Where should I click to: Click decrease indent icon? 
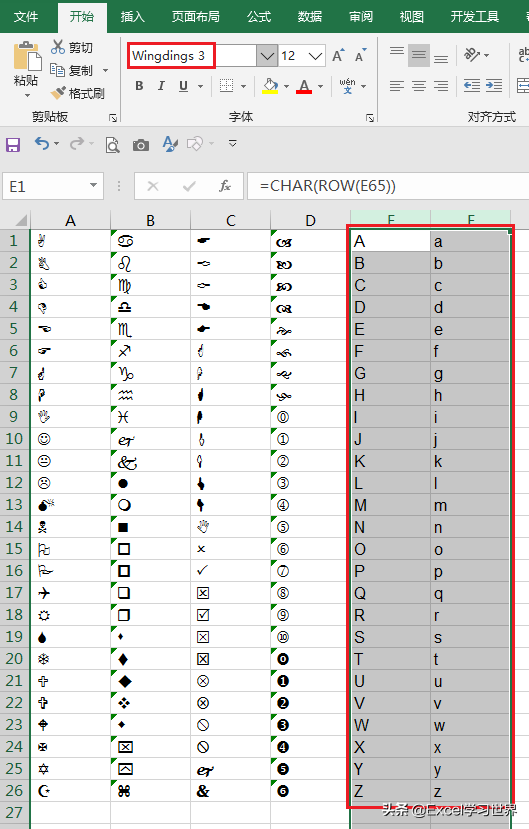coord(471,86)
